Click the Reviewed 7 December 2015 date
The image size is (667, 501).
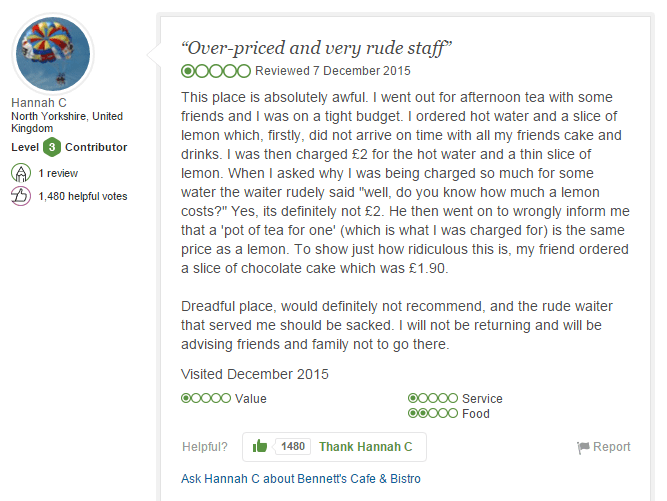coord(333,71)
